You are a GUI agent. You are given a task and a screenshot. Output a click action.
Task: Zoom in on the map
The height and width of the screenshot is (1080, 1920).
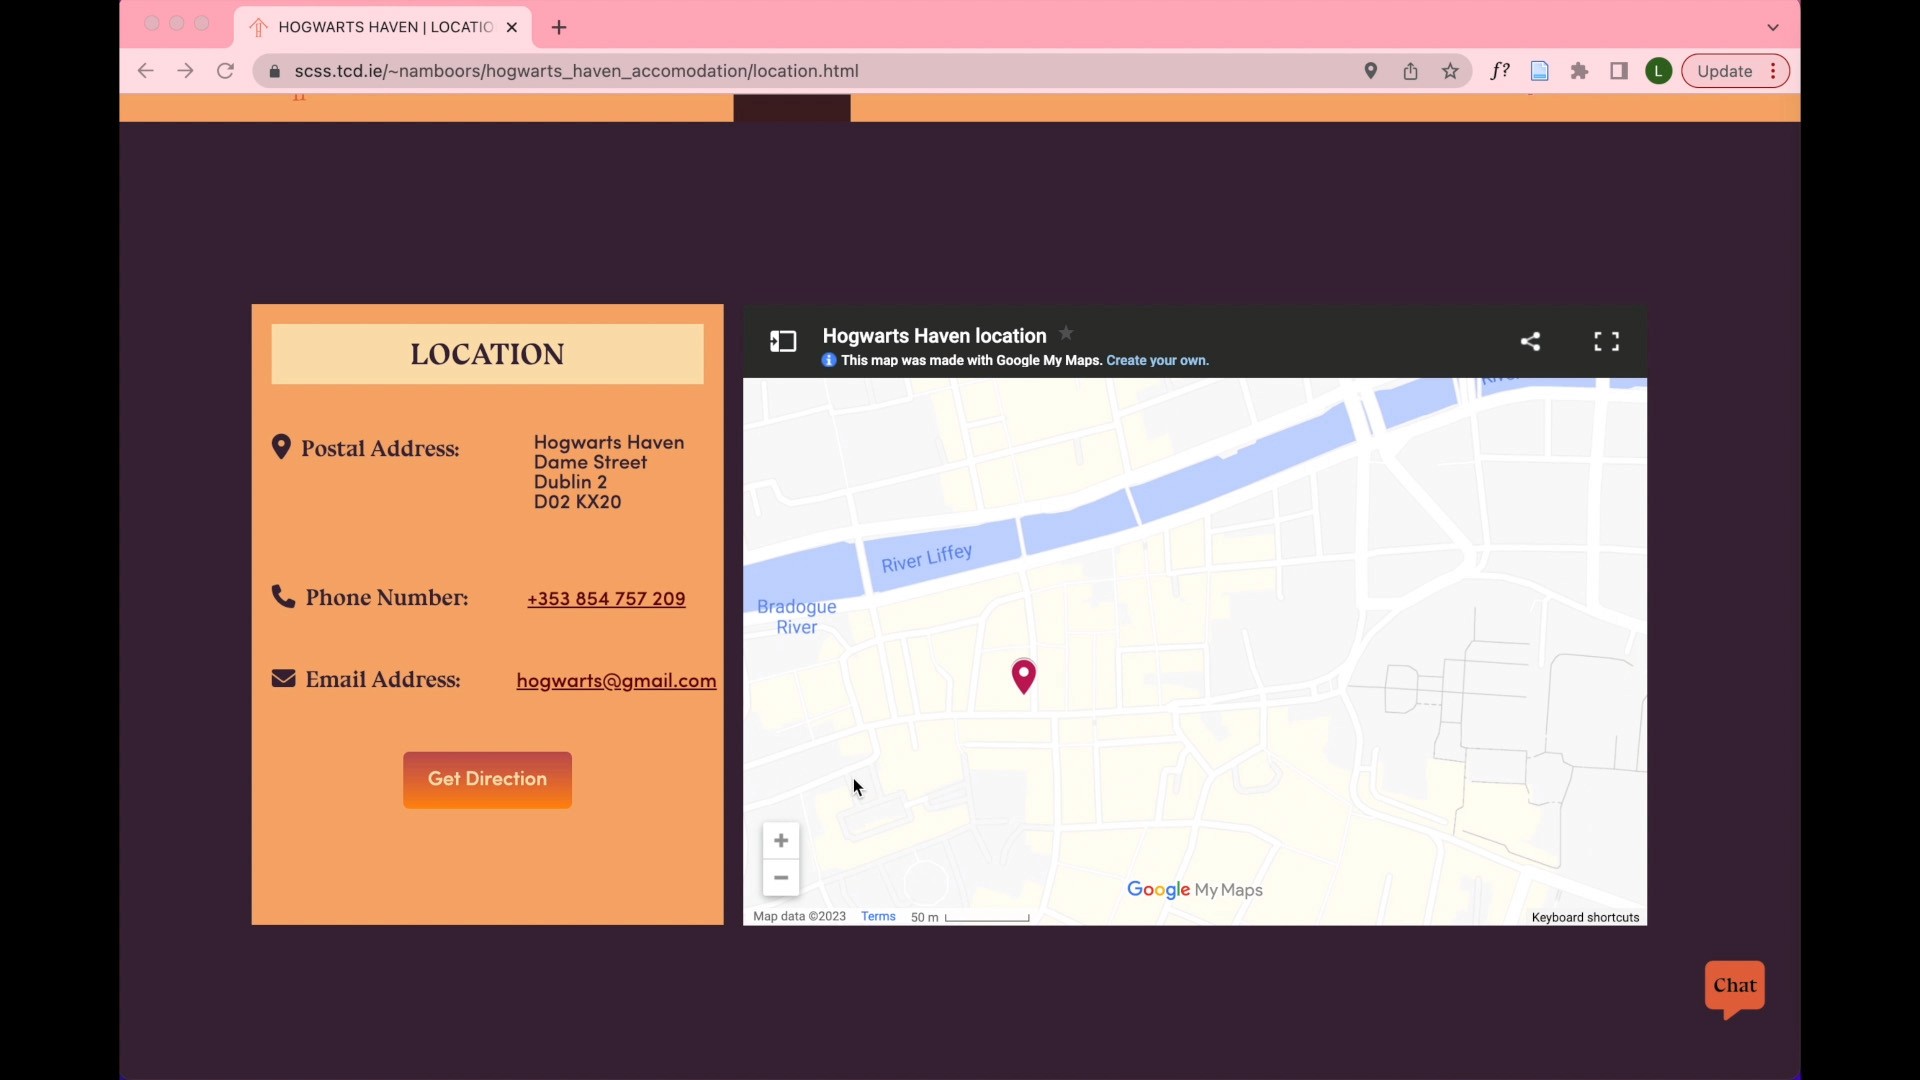coord(781,841)
